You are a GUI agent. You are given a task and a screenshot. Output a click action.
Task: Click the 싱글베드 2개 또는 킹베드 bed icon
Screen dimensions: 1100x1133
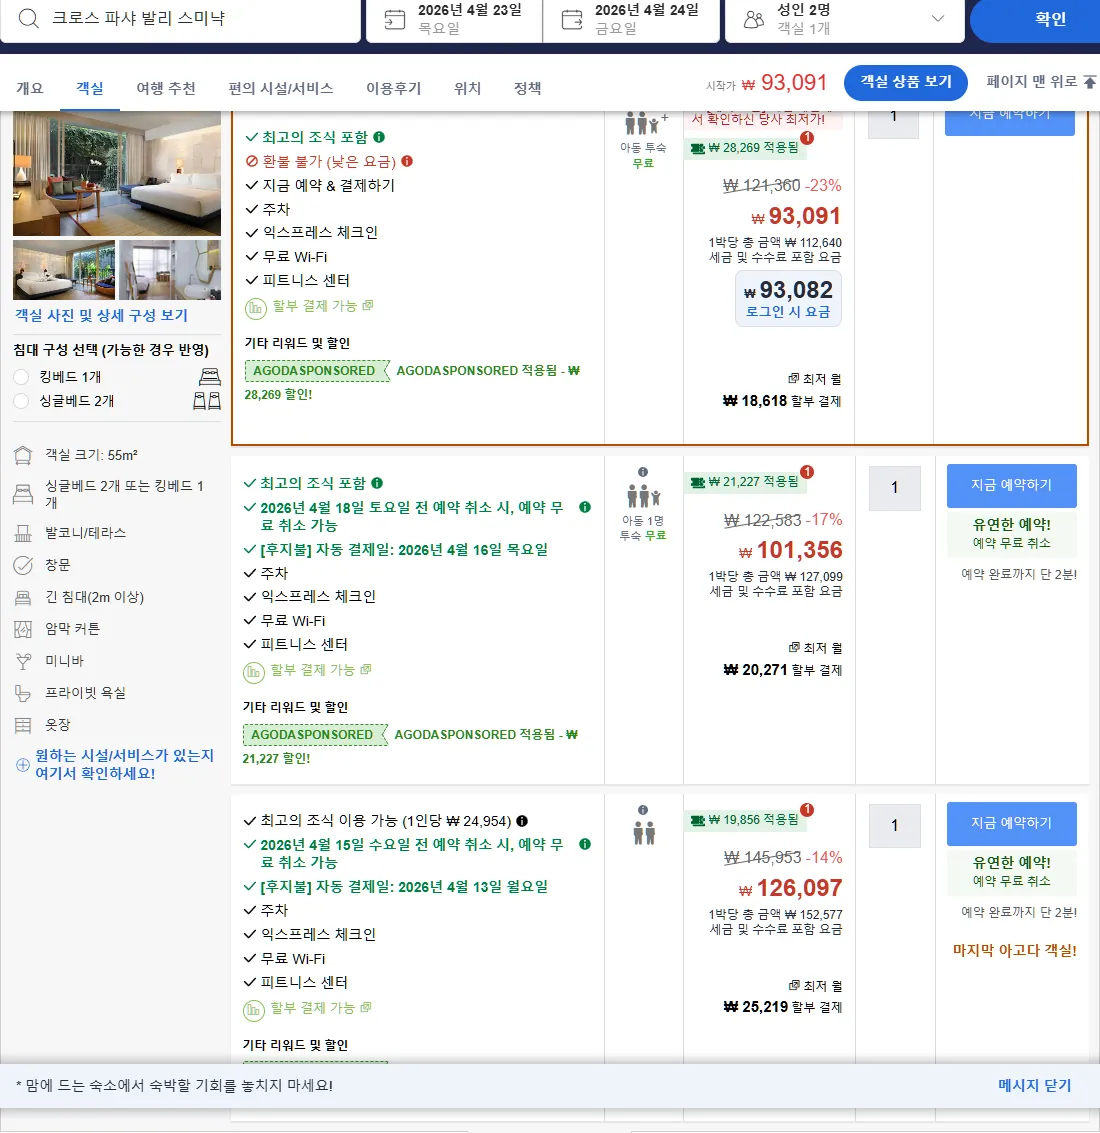23,494
